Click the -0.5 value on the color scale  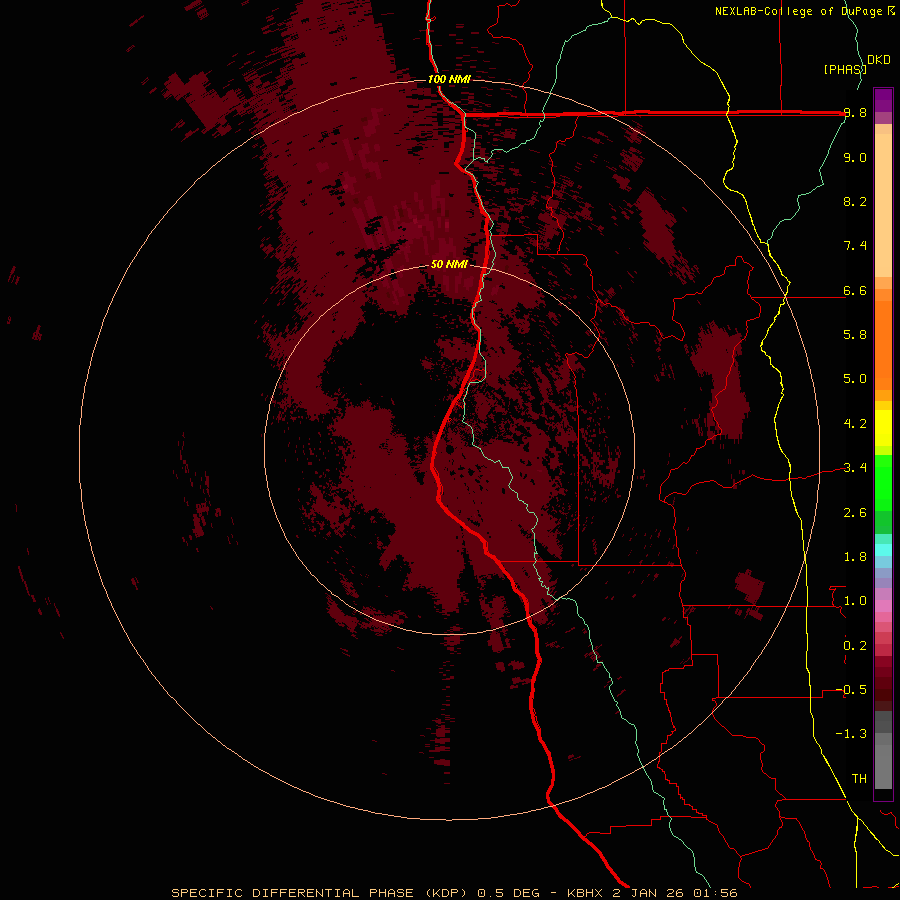(x=851, y=690)
